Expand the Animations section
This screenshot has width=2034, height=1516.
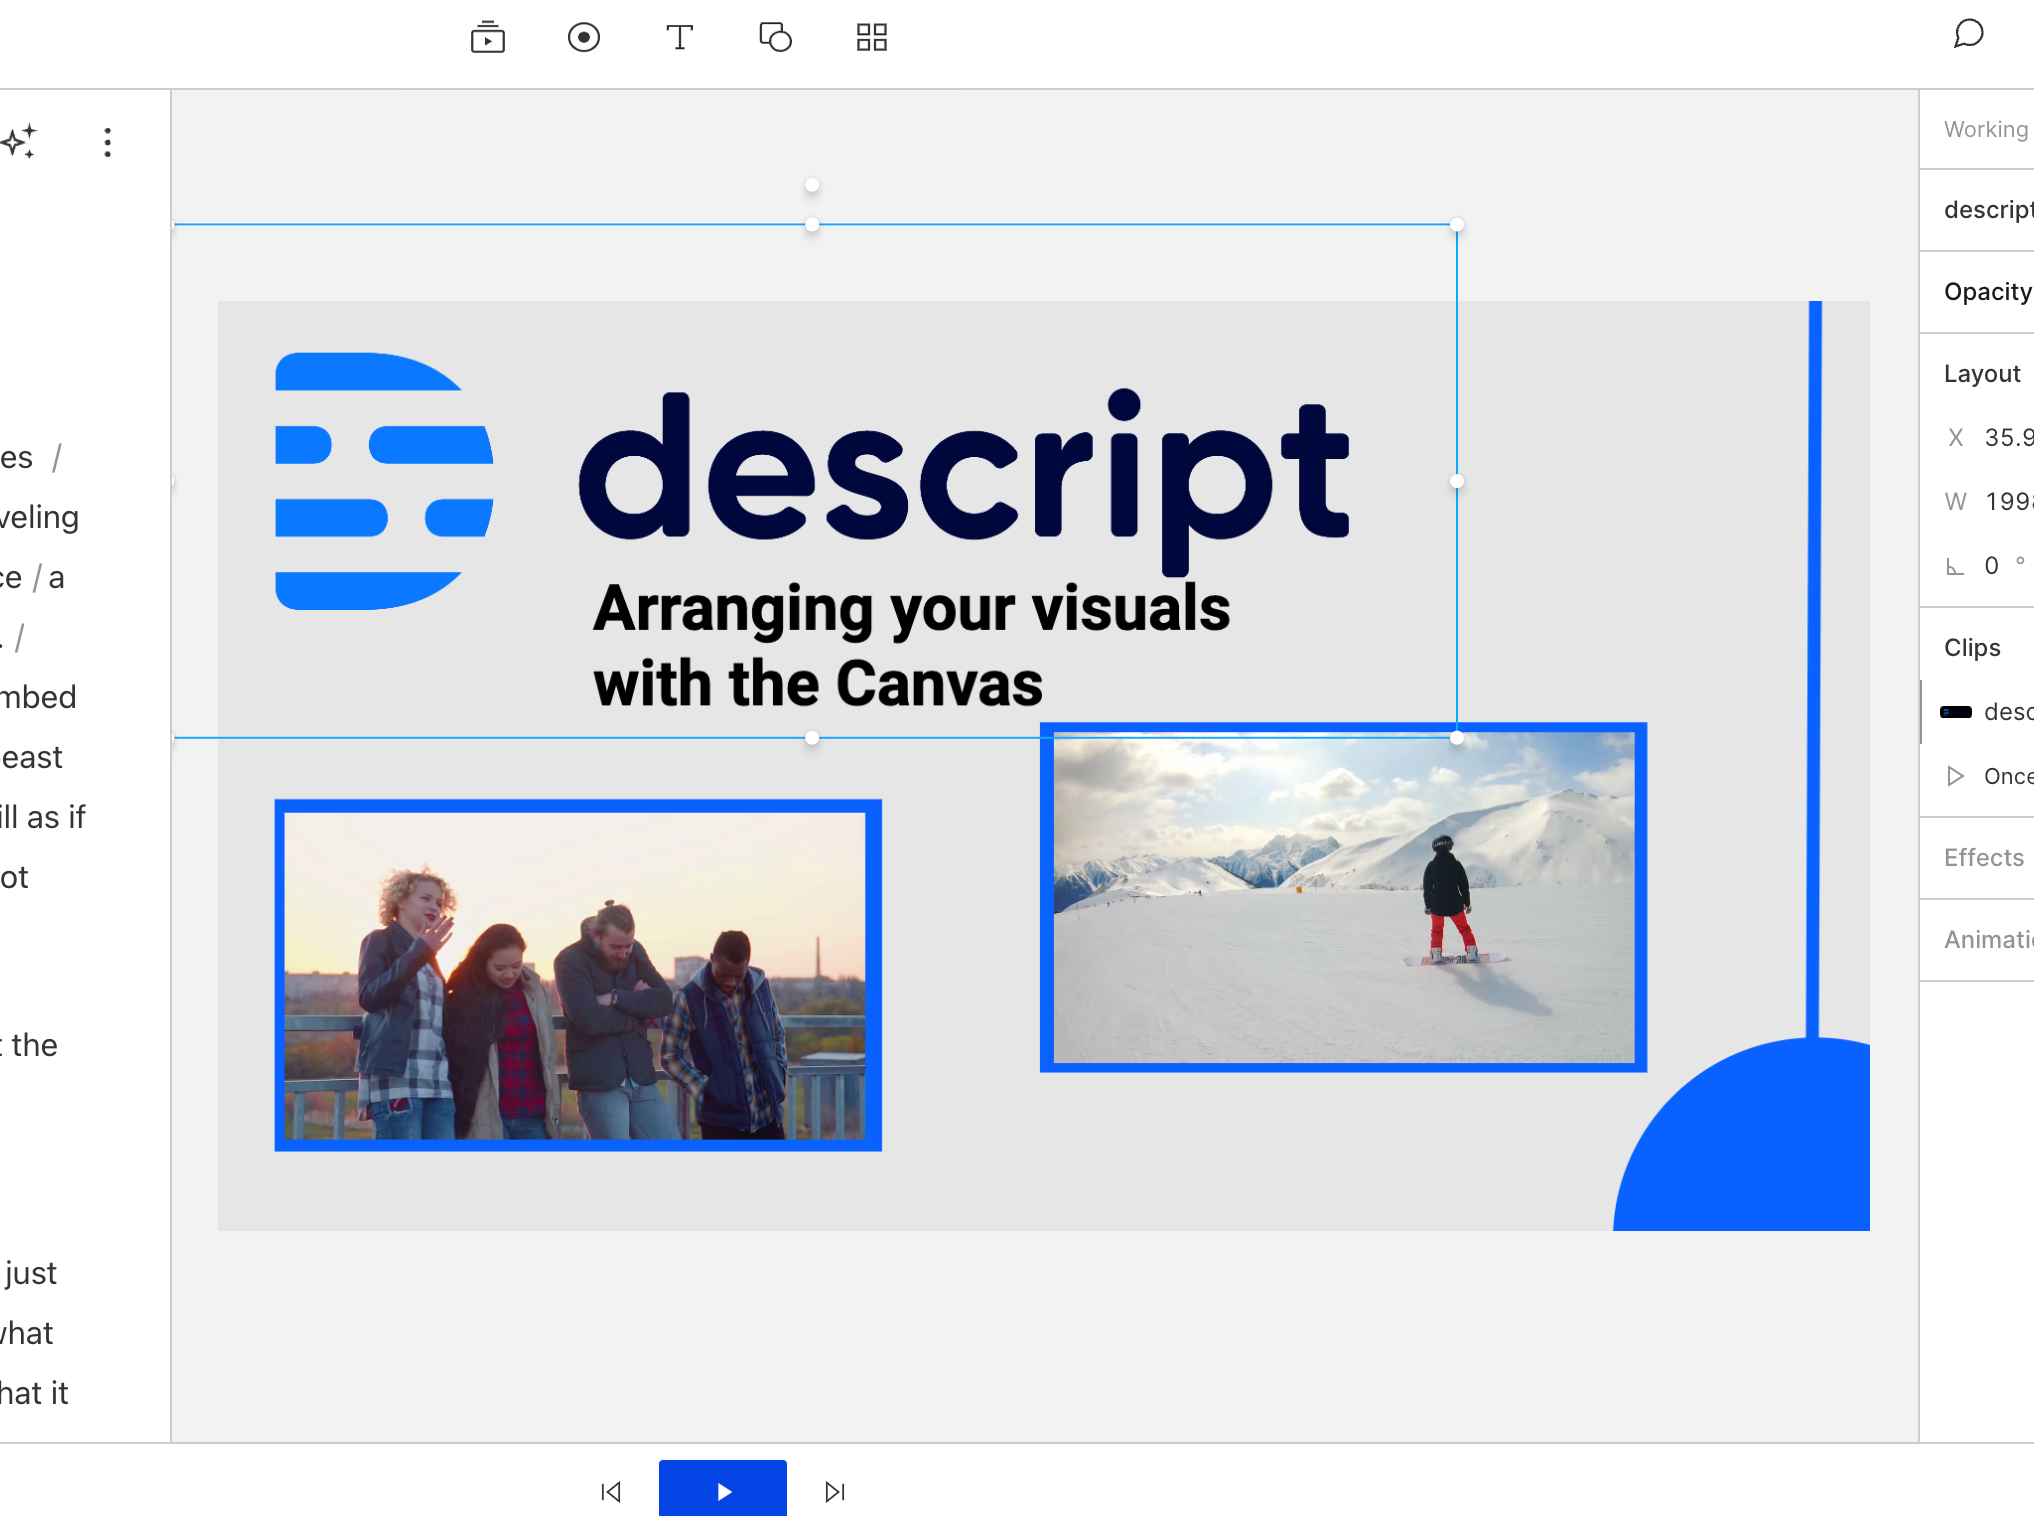1989,939
